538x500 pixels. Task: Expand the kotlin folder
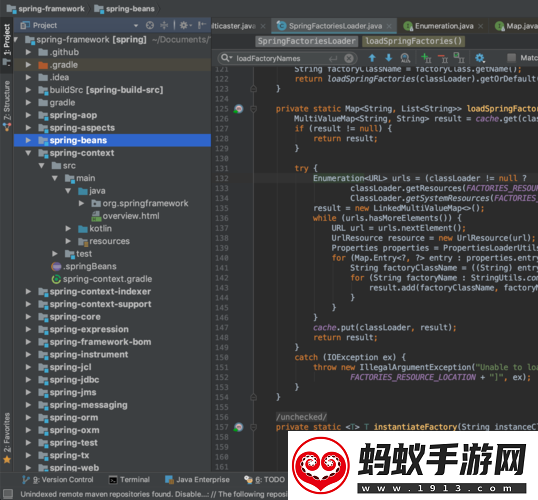(68, 229)
